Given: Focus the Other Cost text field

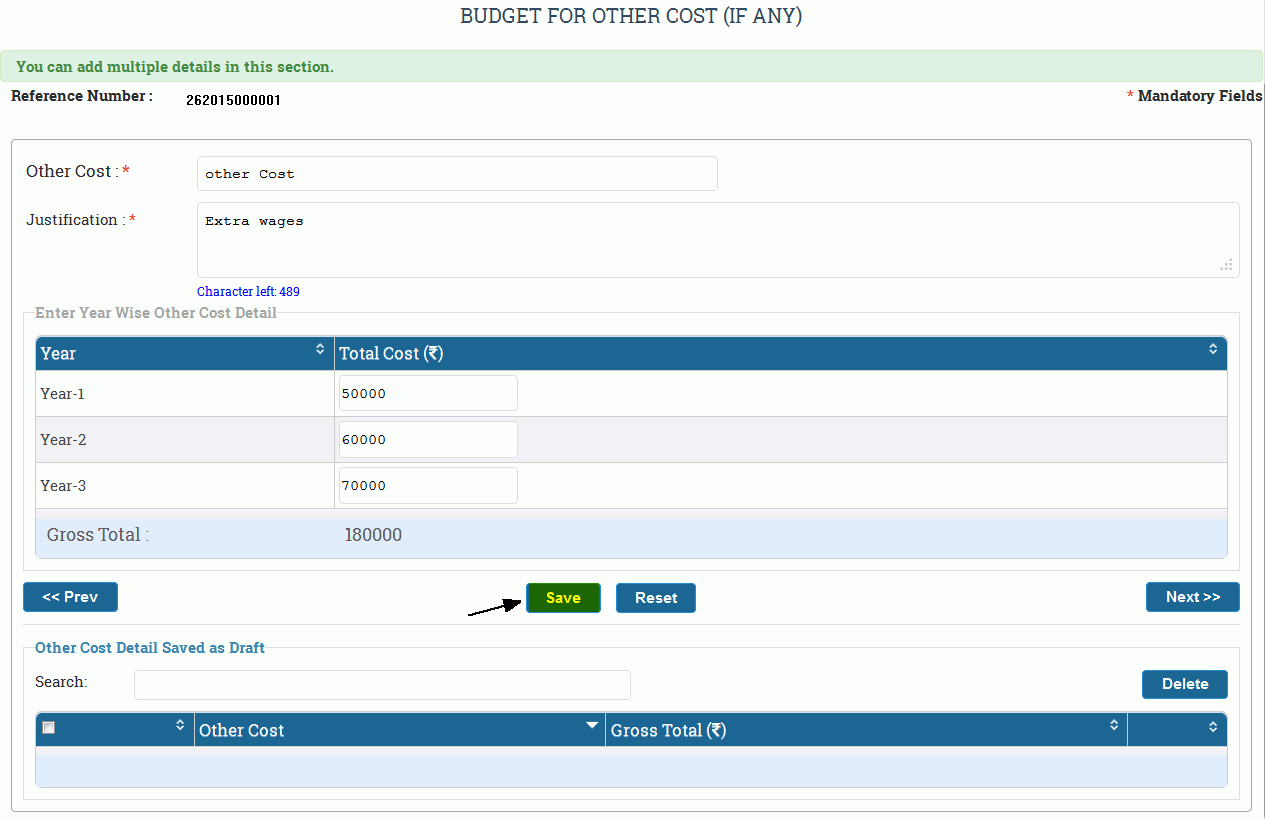Looking at the screenshot, I should (457, 174).
